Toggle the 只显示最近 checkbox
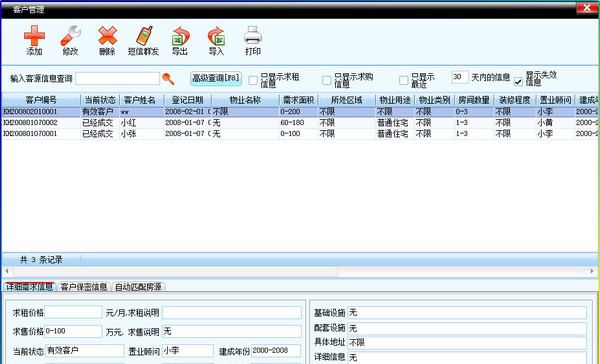Image resolution: width=600 pixels, height=364 pixels. tap(403, 80)
